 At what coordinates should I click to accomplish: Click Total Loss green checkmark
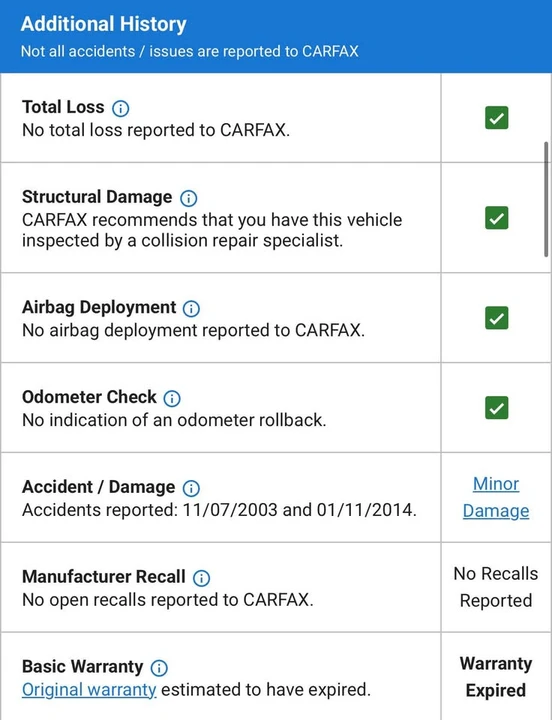coord(496,118)
